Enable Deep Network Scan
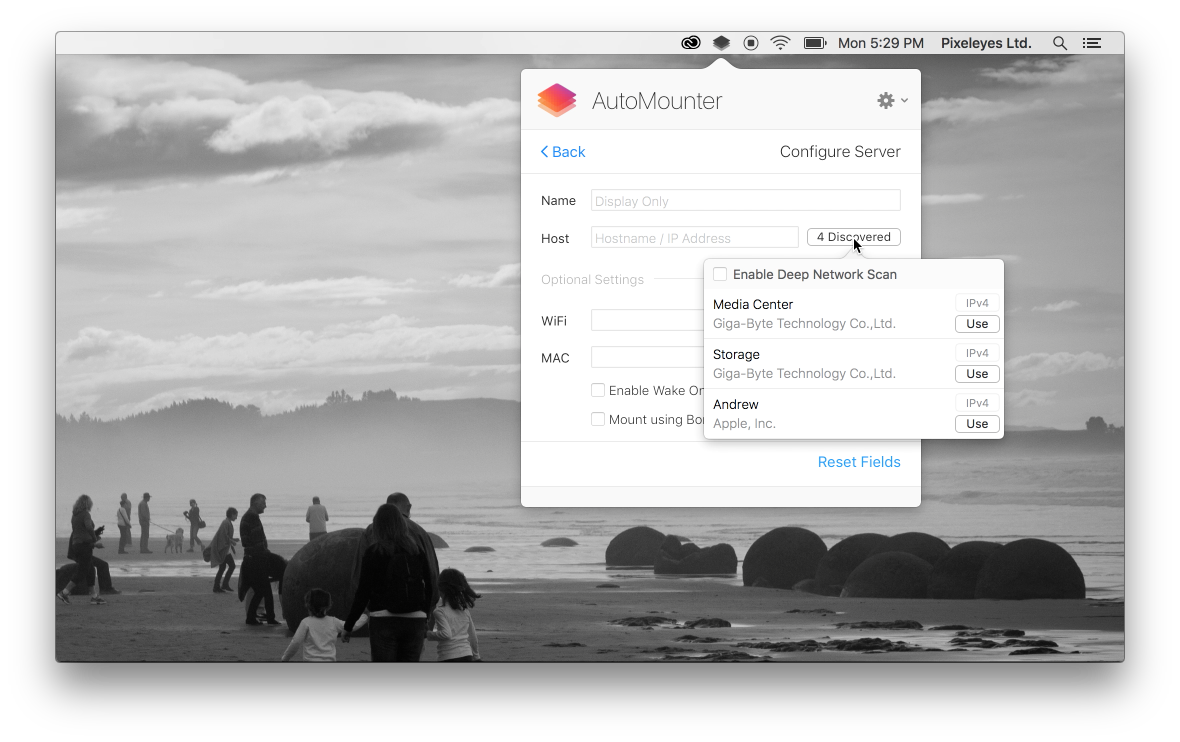The width and height of the screenshot is (1180, 742). 719,273
